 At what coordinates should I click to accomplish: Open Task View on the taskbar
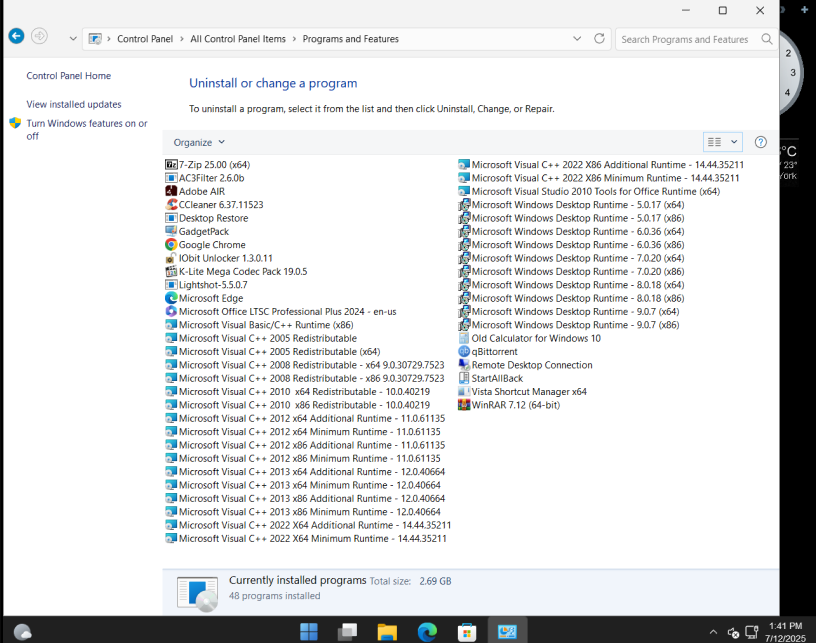click(x=348, y=632)
